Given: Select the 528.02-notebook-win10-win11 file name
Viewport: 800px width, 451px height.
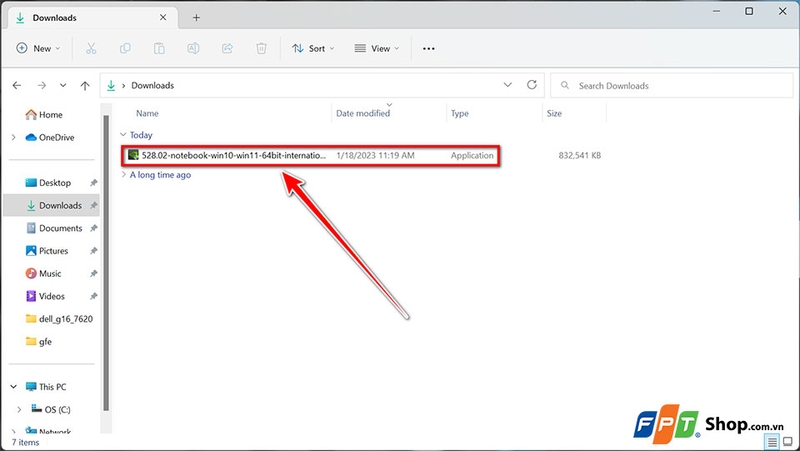Looking at the screenshot, I should [233, 155].
